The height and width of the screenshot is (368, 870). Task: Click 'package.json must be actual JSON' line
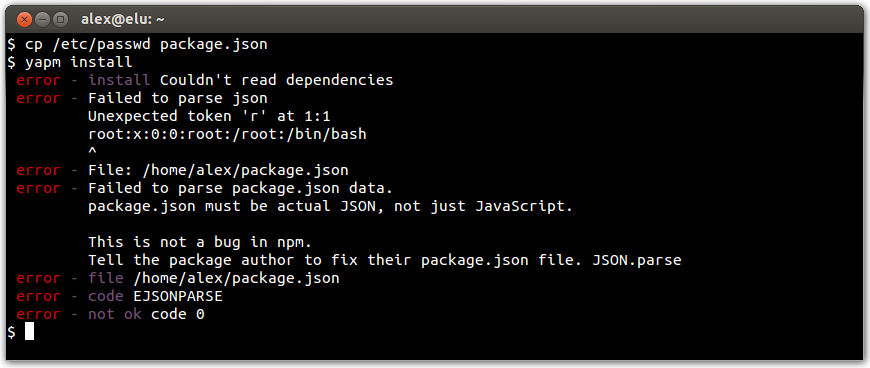pyautogui.click(x=330, y=206)
